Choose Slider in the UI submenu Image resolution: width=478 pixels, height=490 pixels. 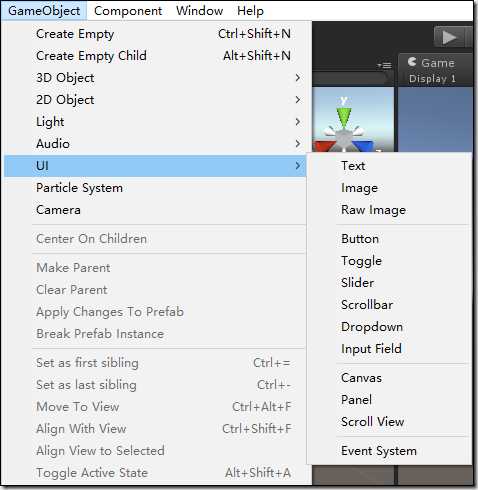(x=389, y=283)
